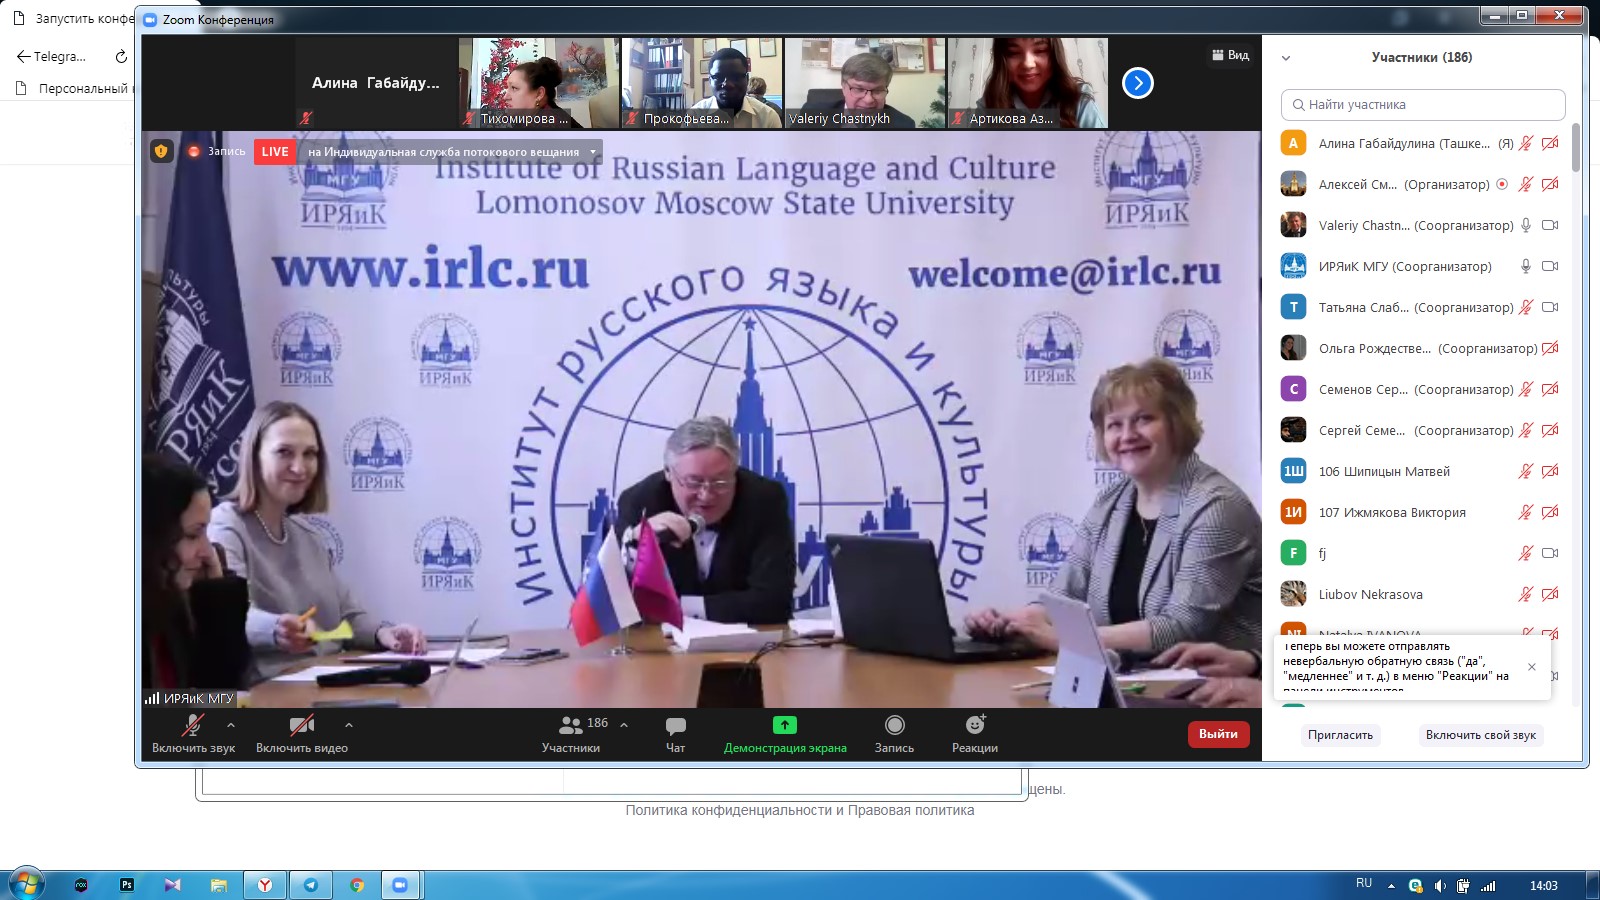Show next video thumbnails with blue arrow
Screen dimensions: 1600x900
pyautogui.click(x=1138, y=83)
